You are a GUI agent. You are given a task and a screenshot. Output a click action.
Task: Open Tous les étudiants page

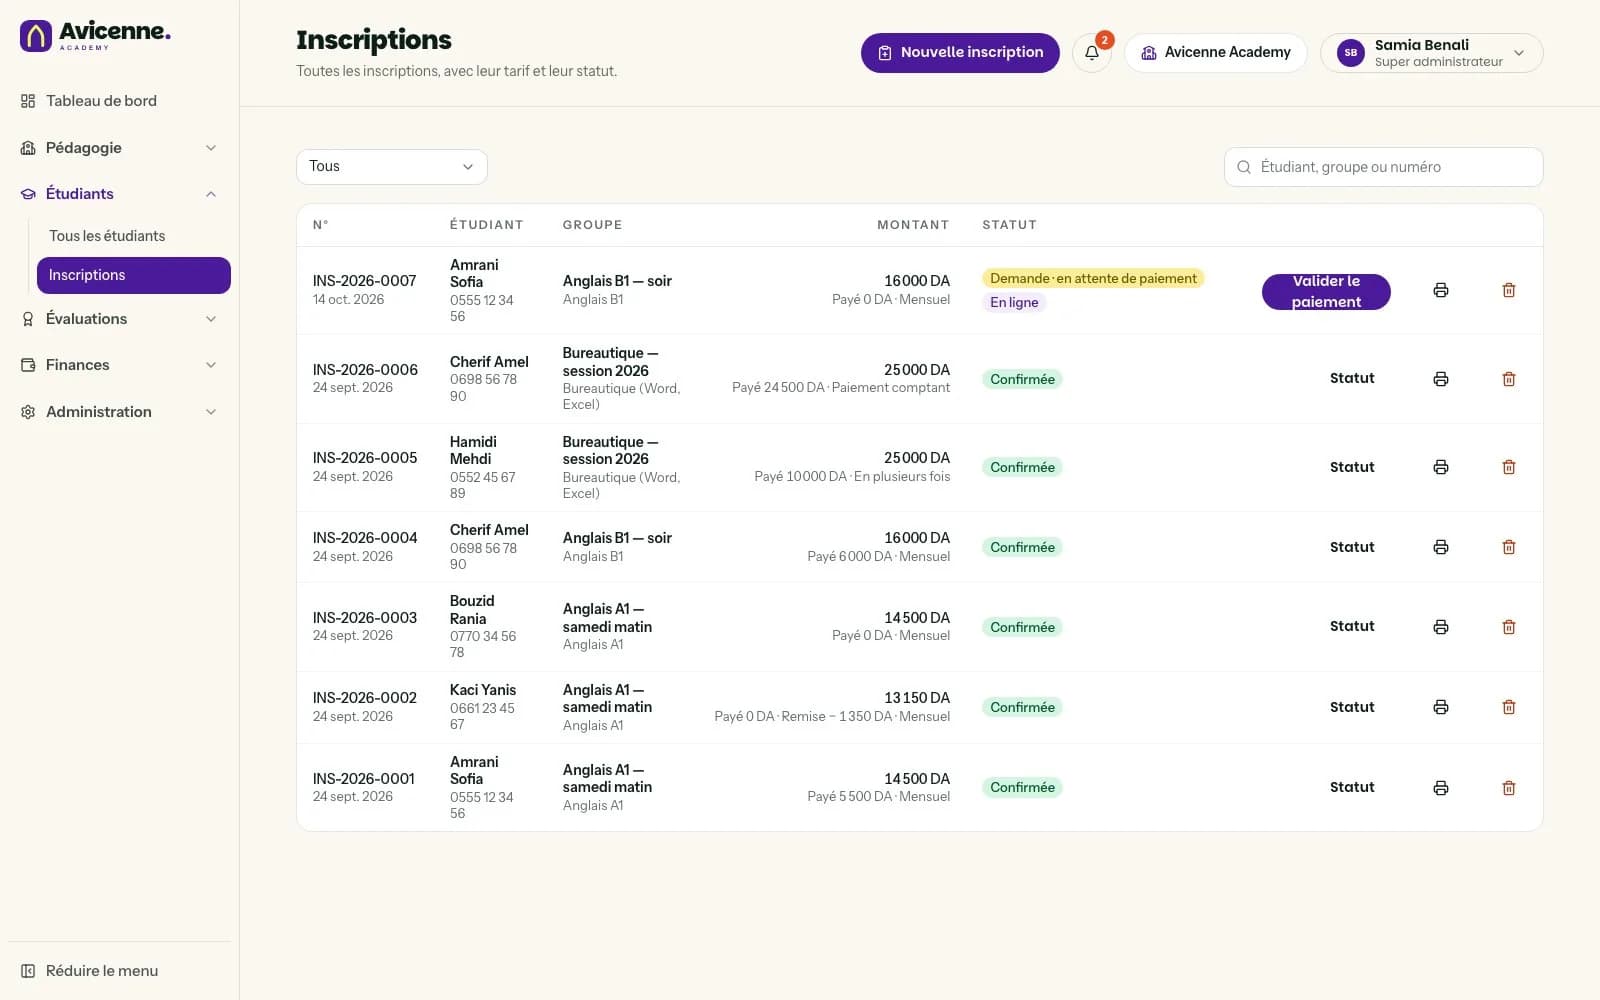(133, 236)
